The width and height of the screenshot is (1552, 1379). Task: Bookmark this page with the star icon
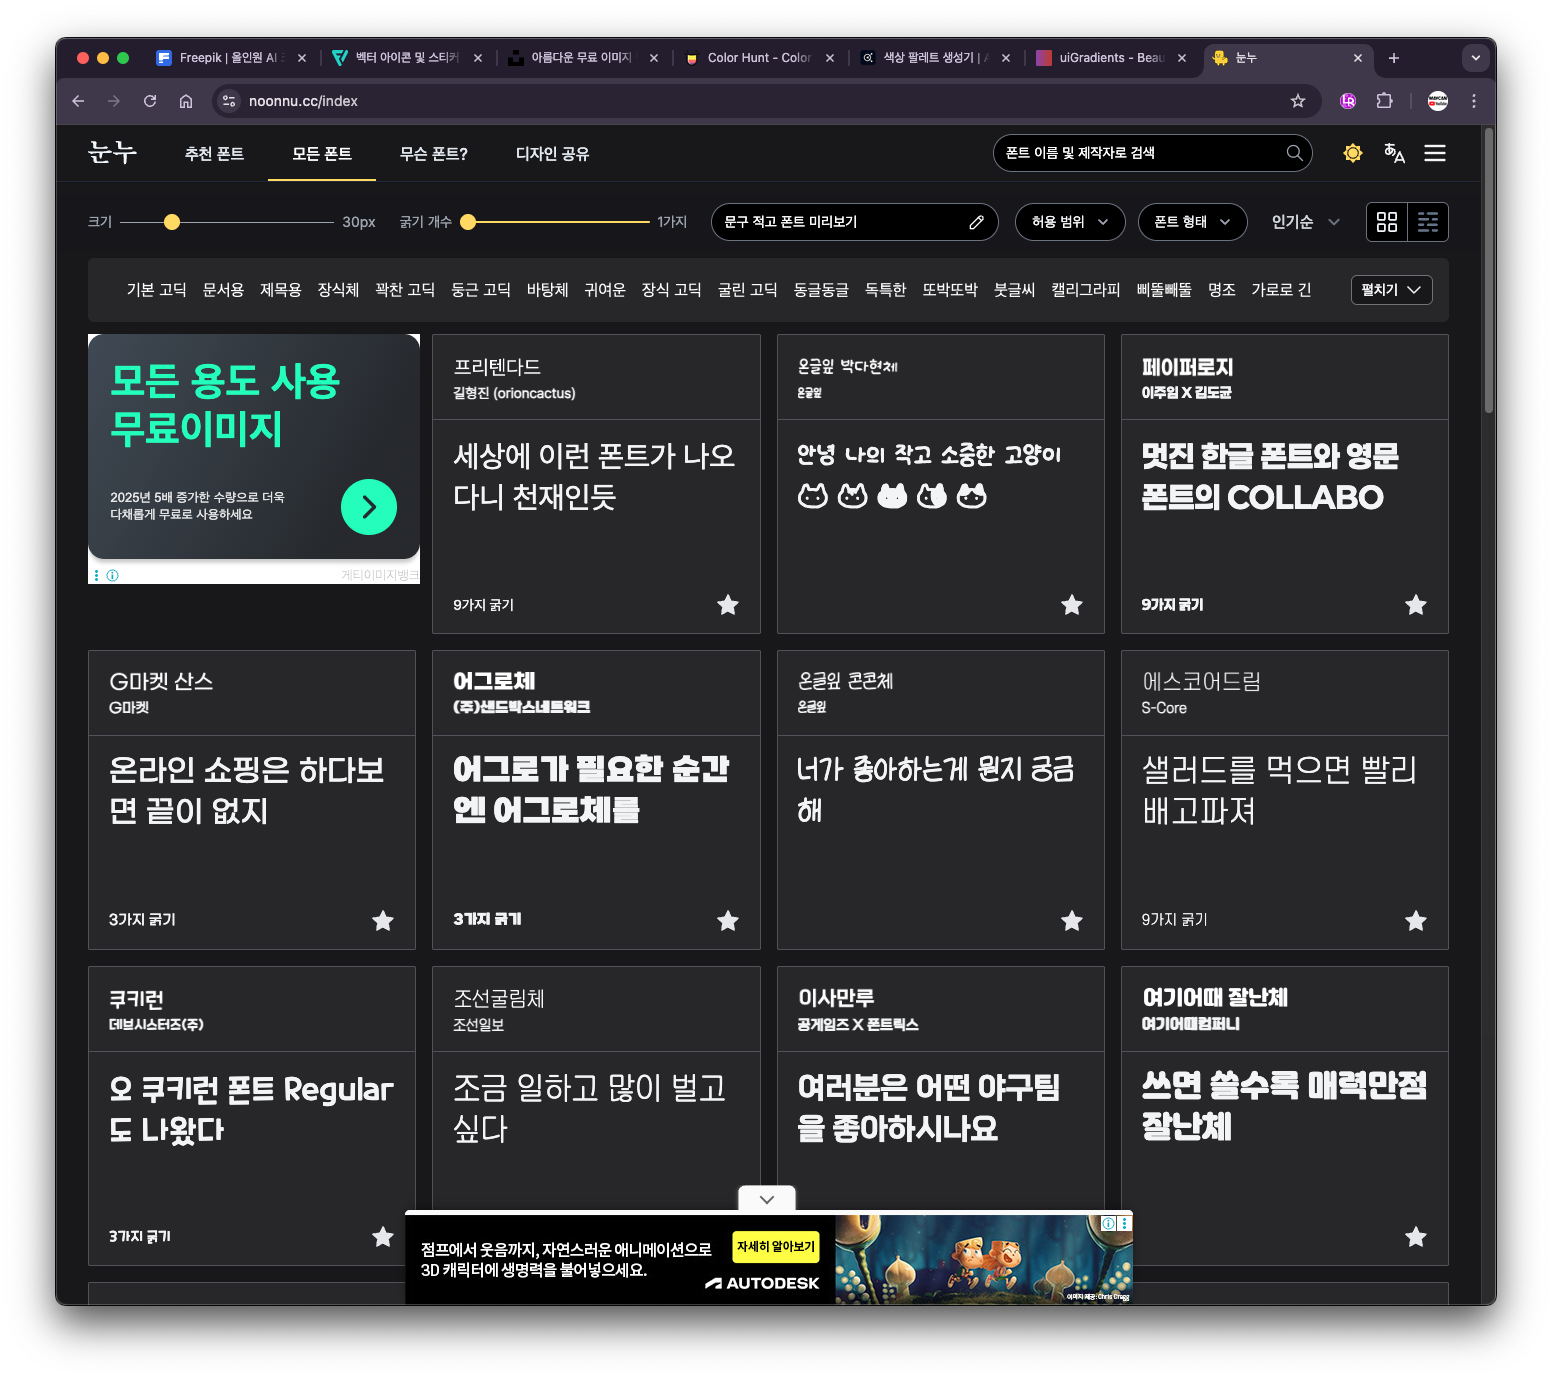click(1298, 101)
